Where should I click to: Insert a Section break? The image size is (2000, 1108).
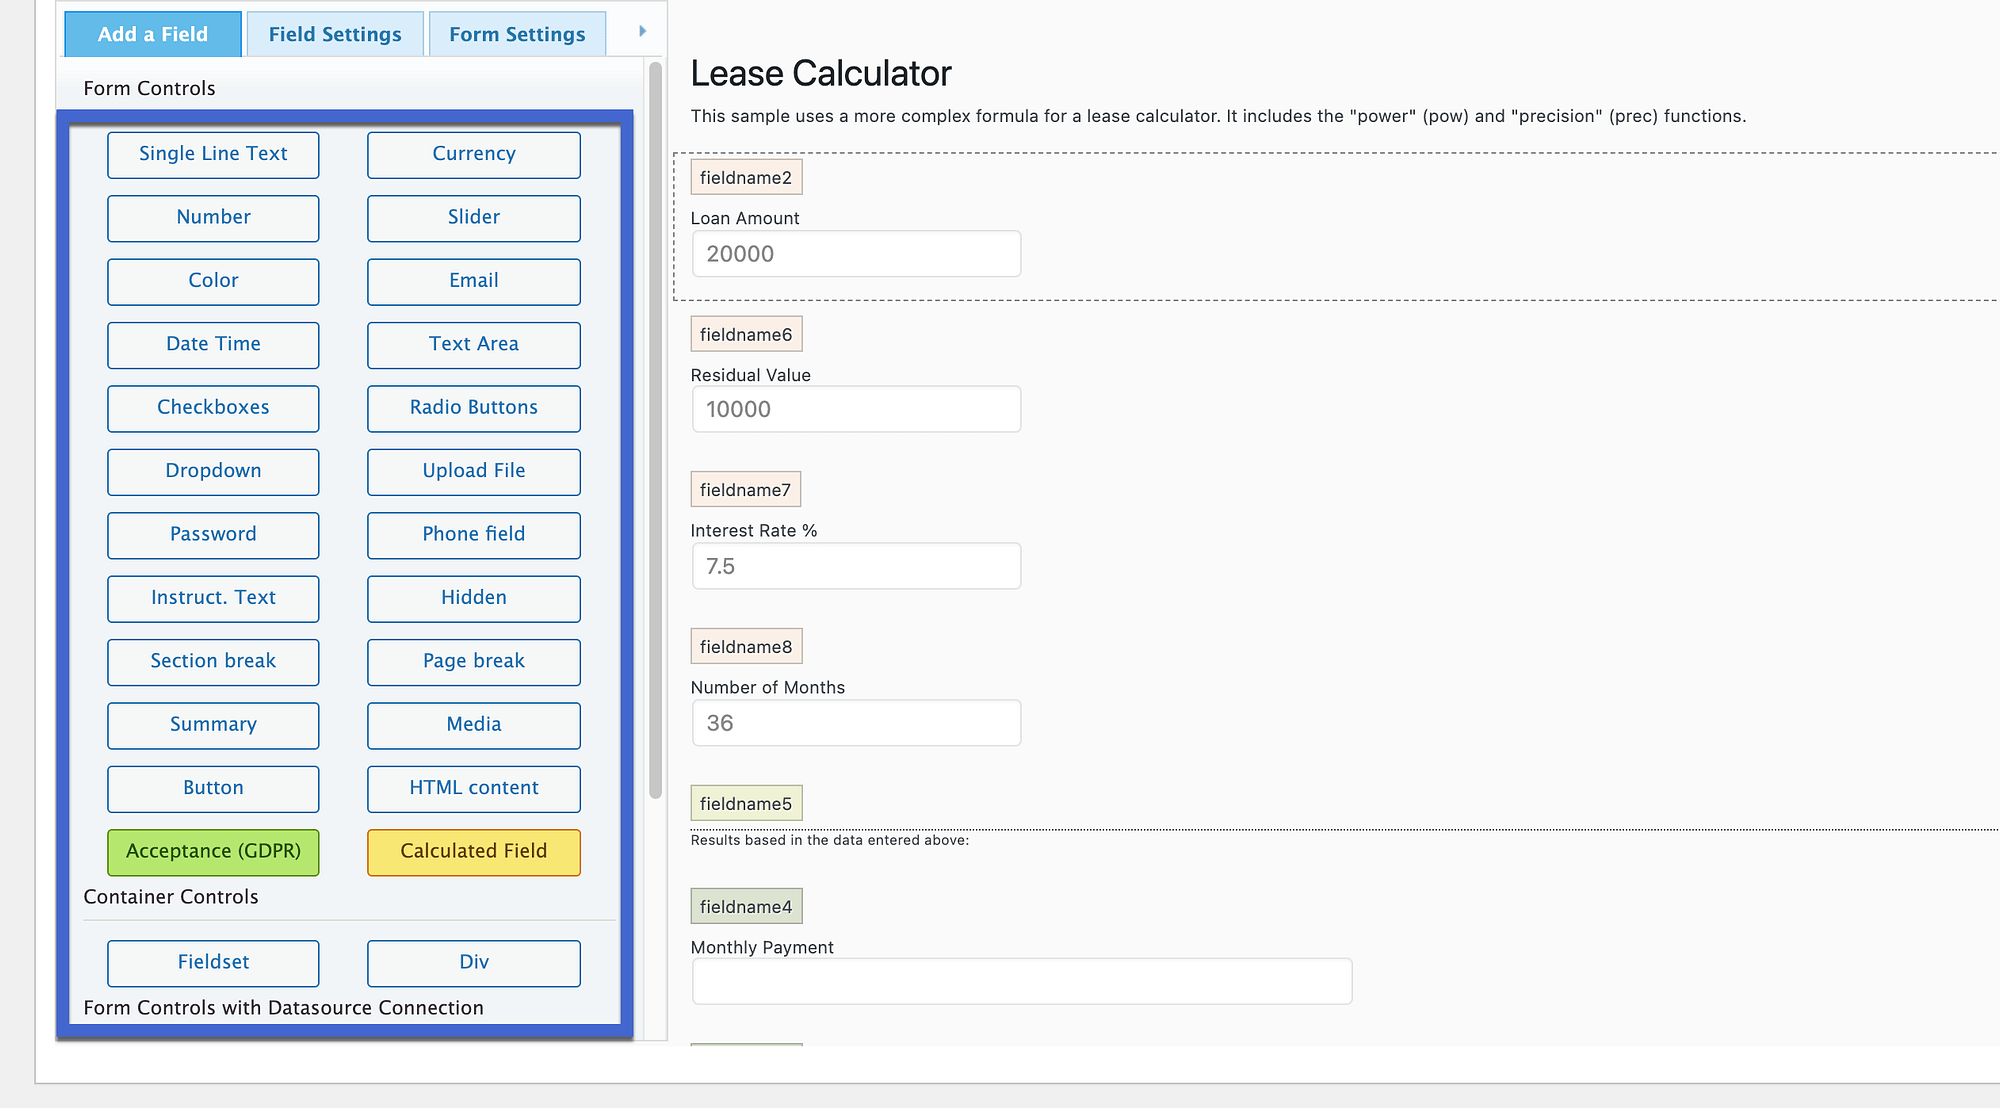(x=212, y=661)
